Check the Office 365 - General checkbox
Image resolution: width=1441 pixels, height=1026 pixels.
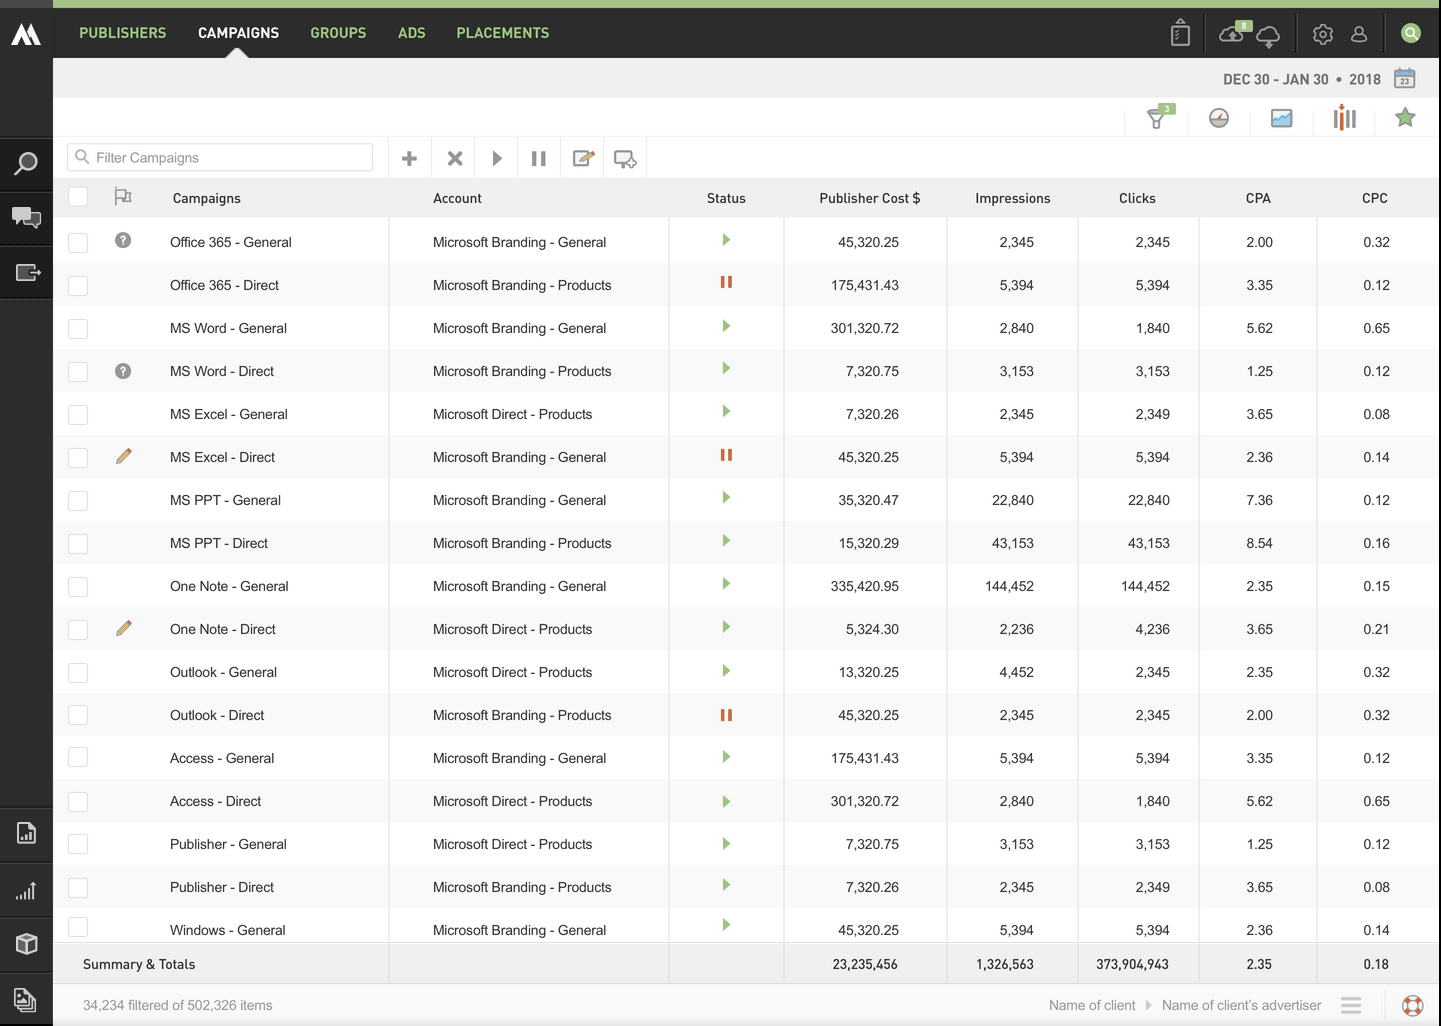78,242
